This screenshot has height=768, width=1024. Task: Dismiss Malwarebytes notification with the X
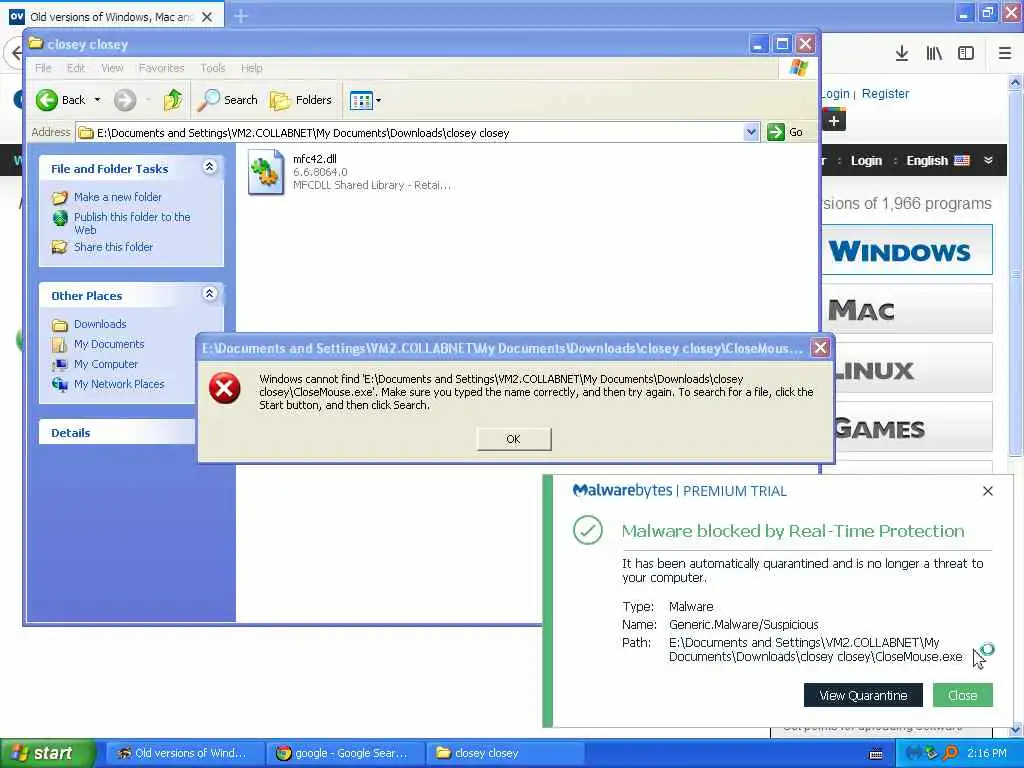click(x=987, y=491)
